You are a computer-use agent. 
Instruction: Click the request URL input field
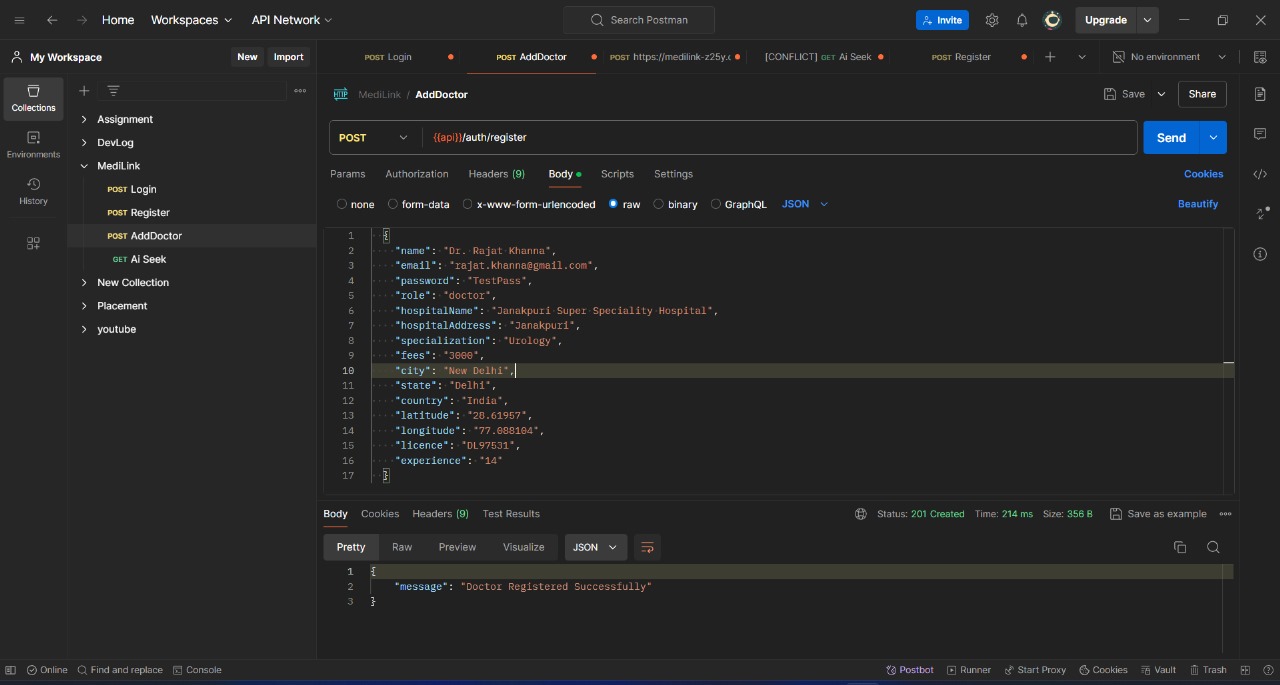point(700,137)
